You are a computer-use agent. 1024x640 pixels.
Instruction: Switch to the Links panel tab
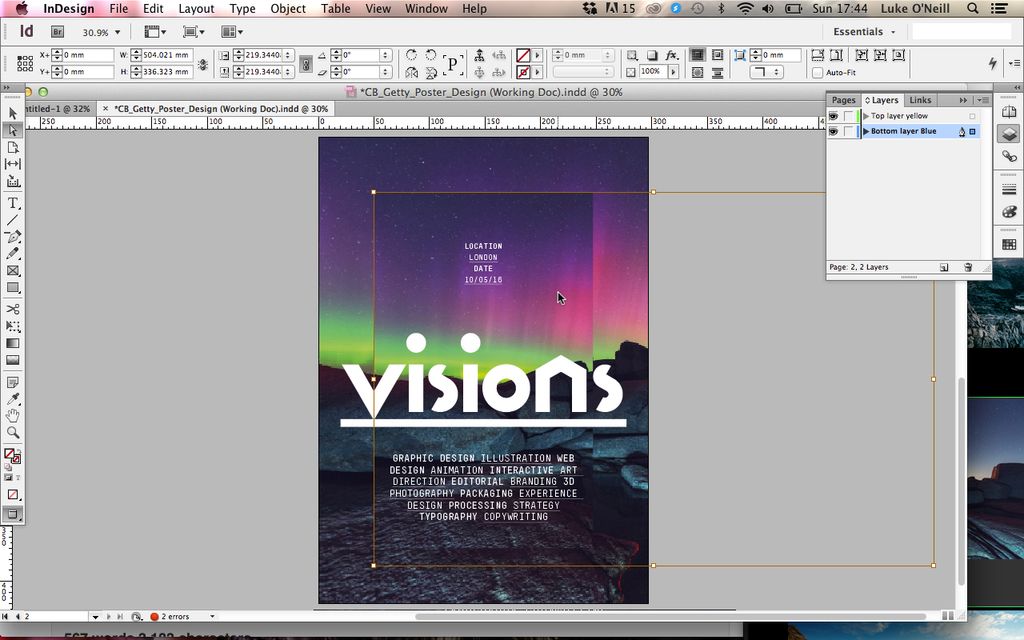coord(921,100)
